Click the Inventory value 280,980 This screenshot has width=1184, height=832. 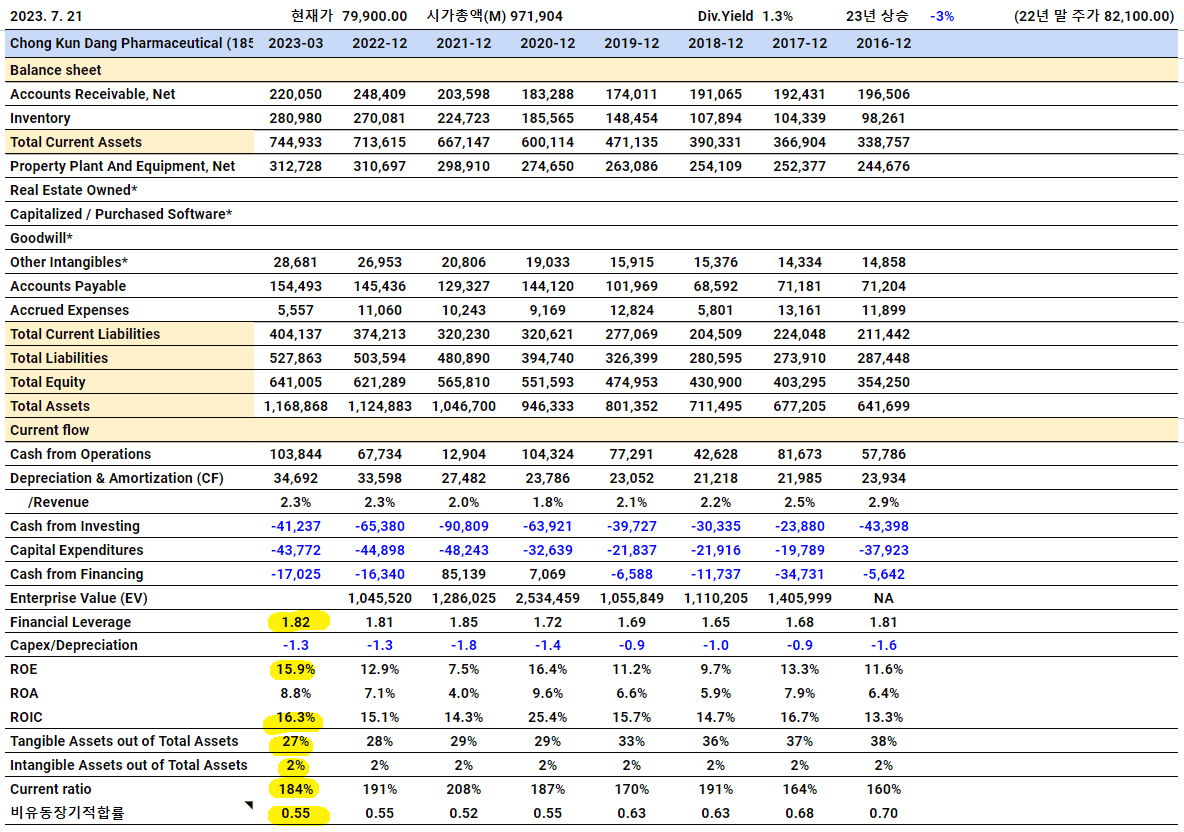click(x=295, y=118)
